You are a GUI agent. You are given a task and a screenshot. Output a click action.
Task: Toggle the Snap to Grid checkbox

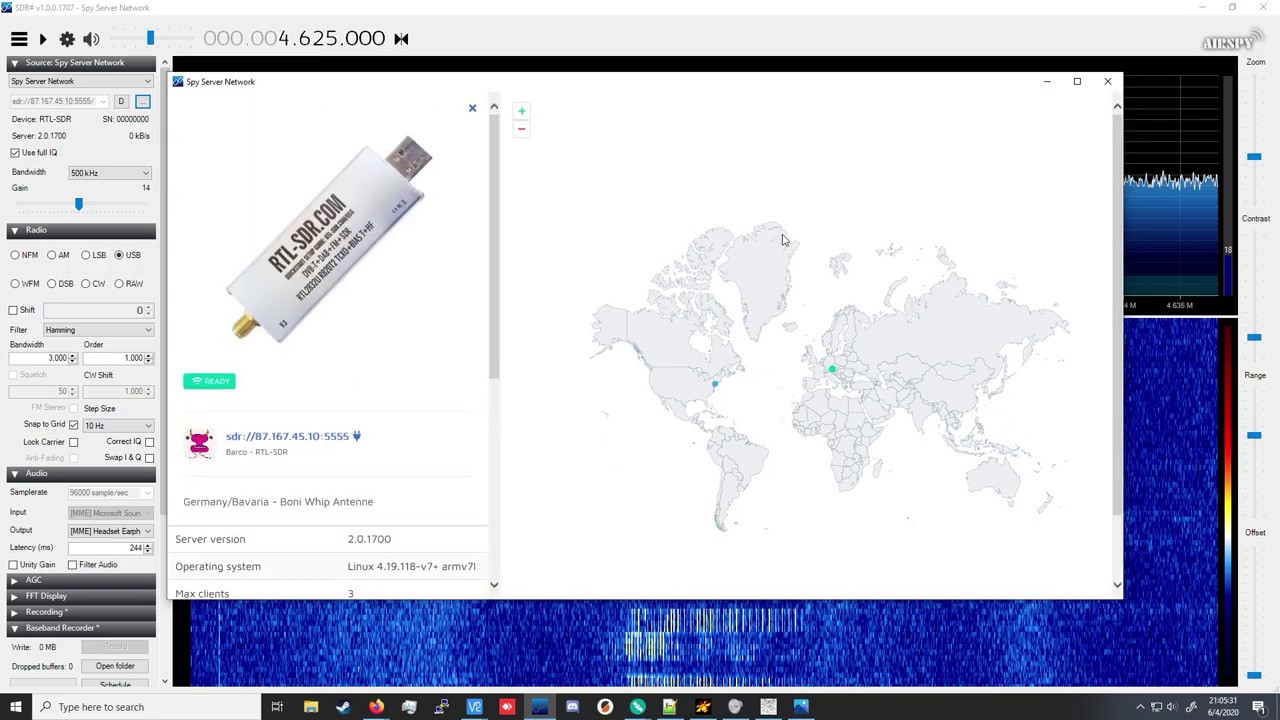coord(74,425)
